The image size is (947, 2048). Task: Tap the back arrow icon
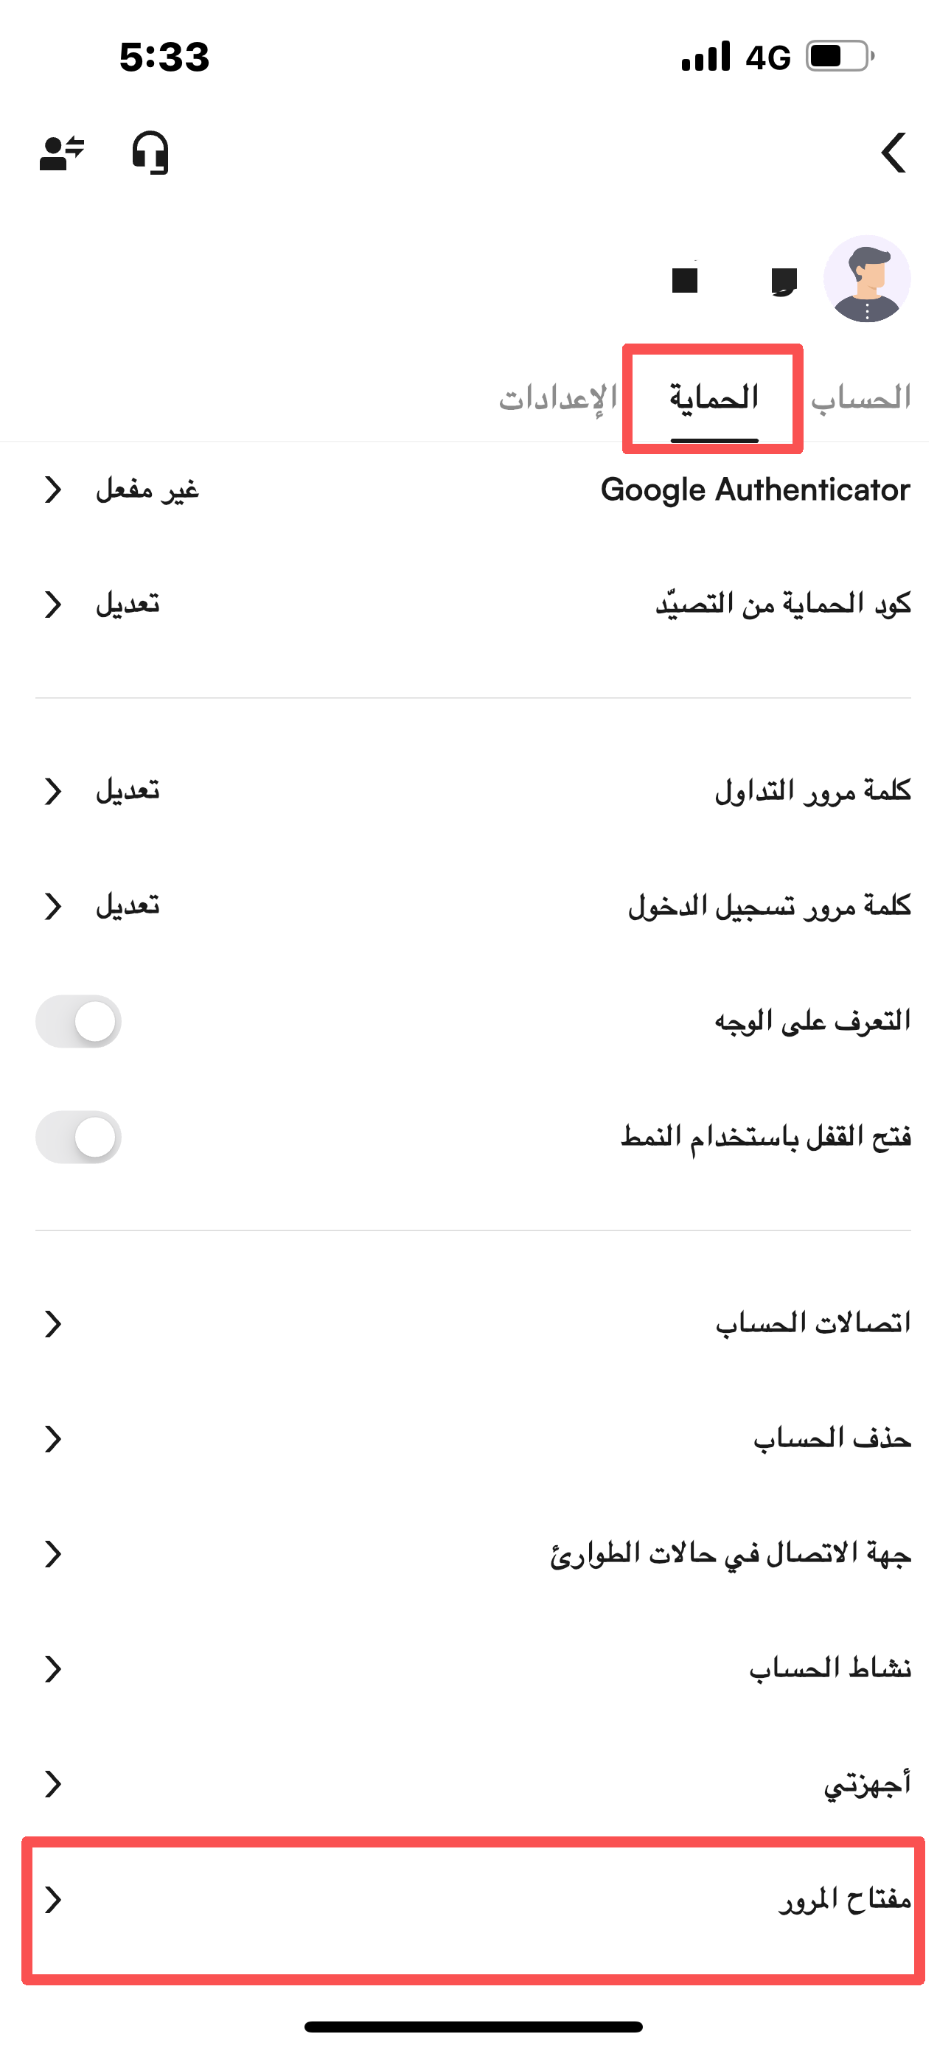893,153
